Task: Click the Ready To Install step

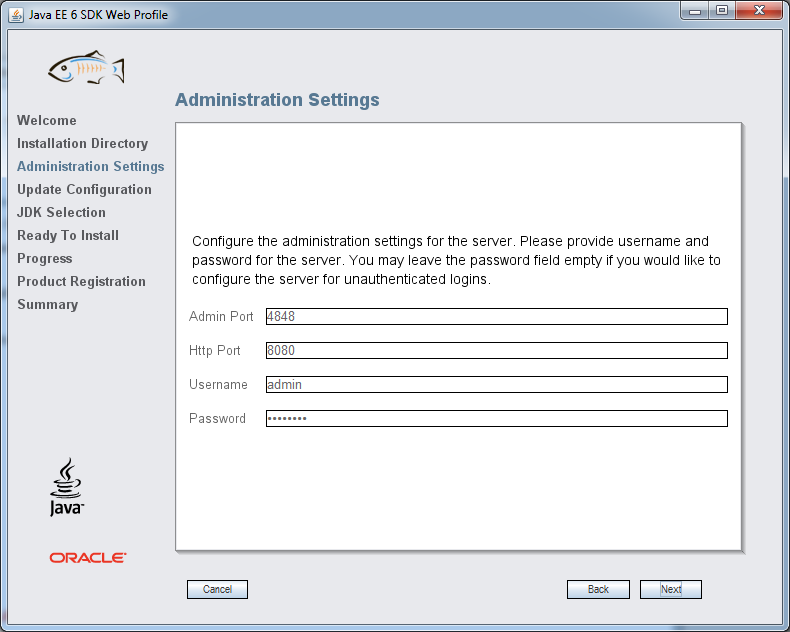Action: point(68,235)
